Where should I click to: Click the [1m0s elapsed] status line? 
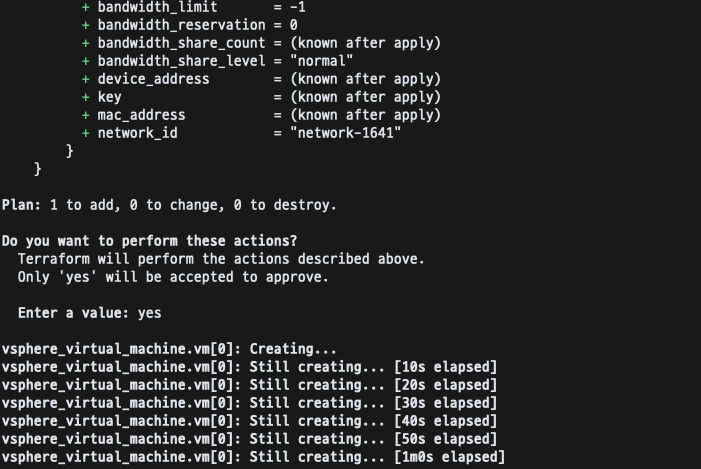tap(253, 457)
